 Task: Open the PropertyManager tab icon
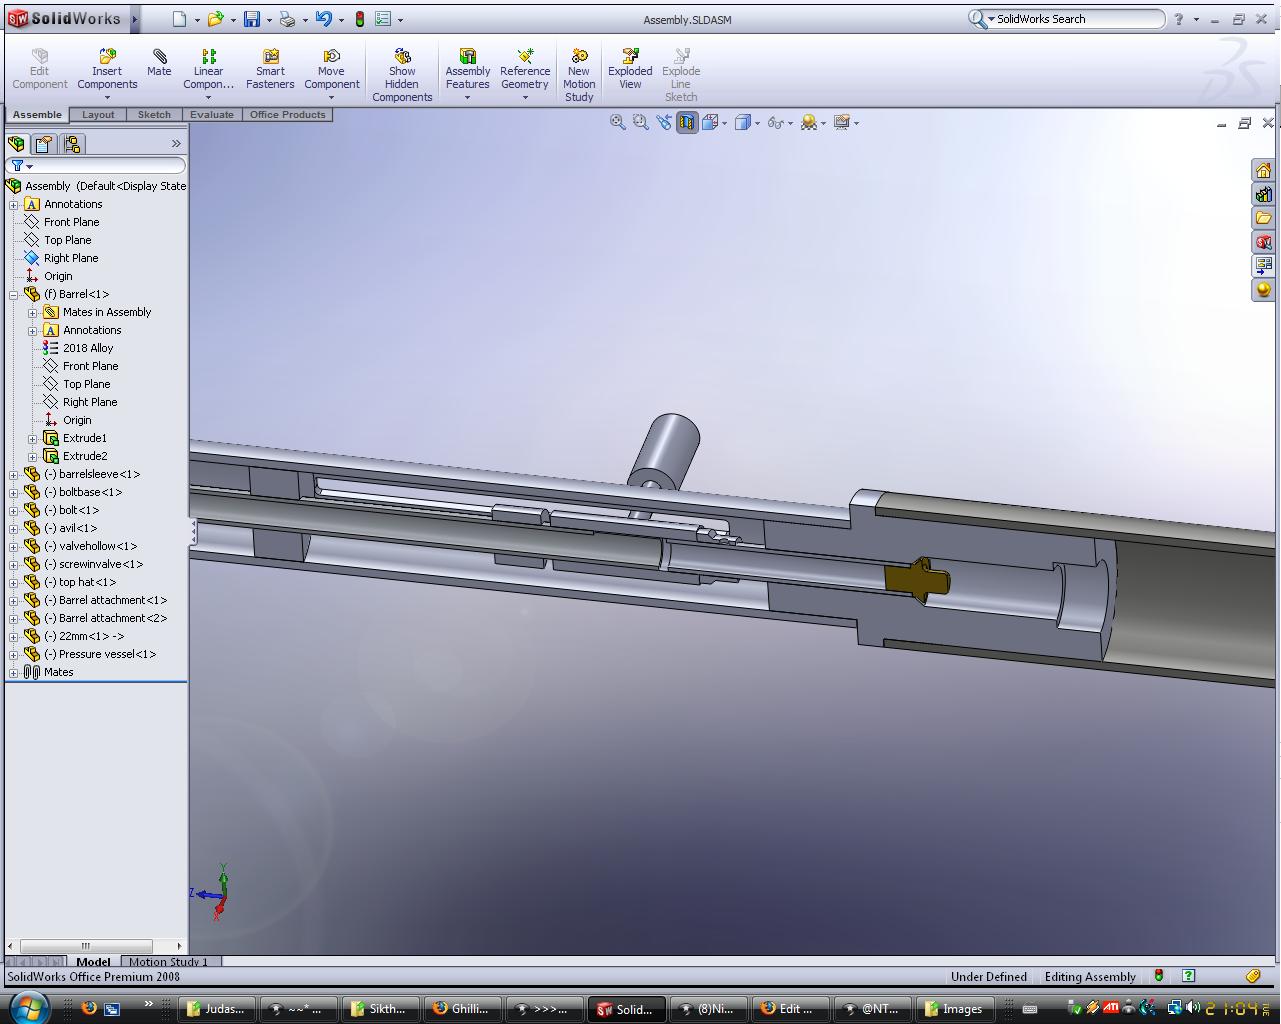[x=44, y=144]
